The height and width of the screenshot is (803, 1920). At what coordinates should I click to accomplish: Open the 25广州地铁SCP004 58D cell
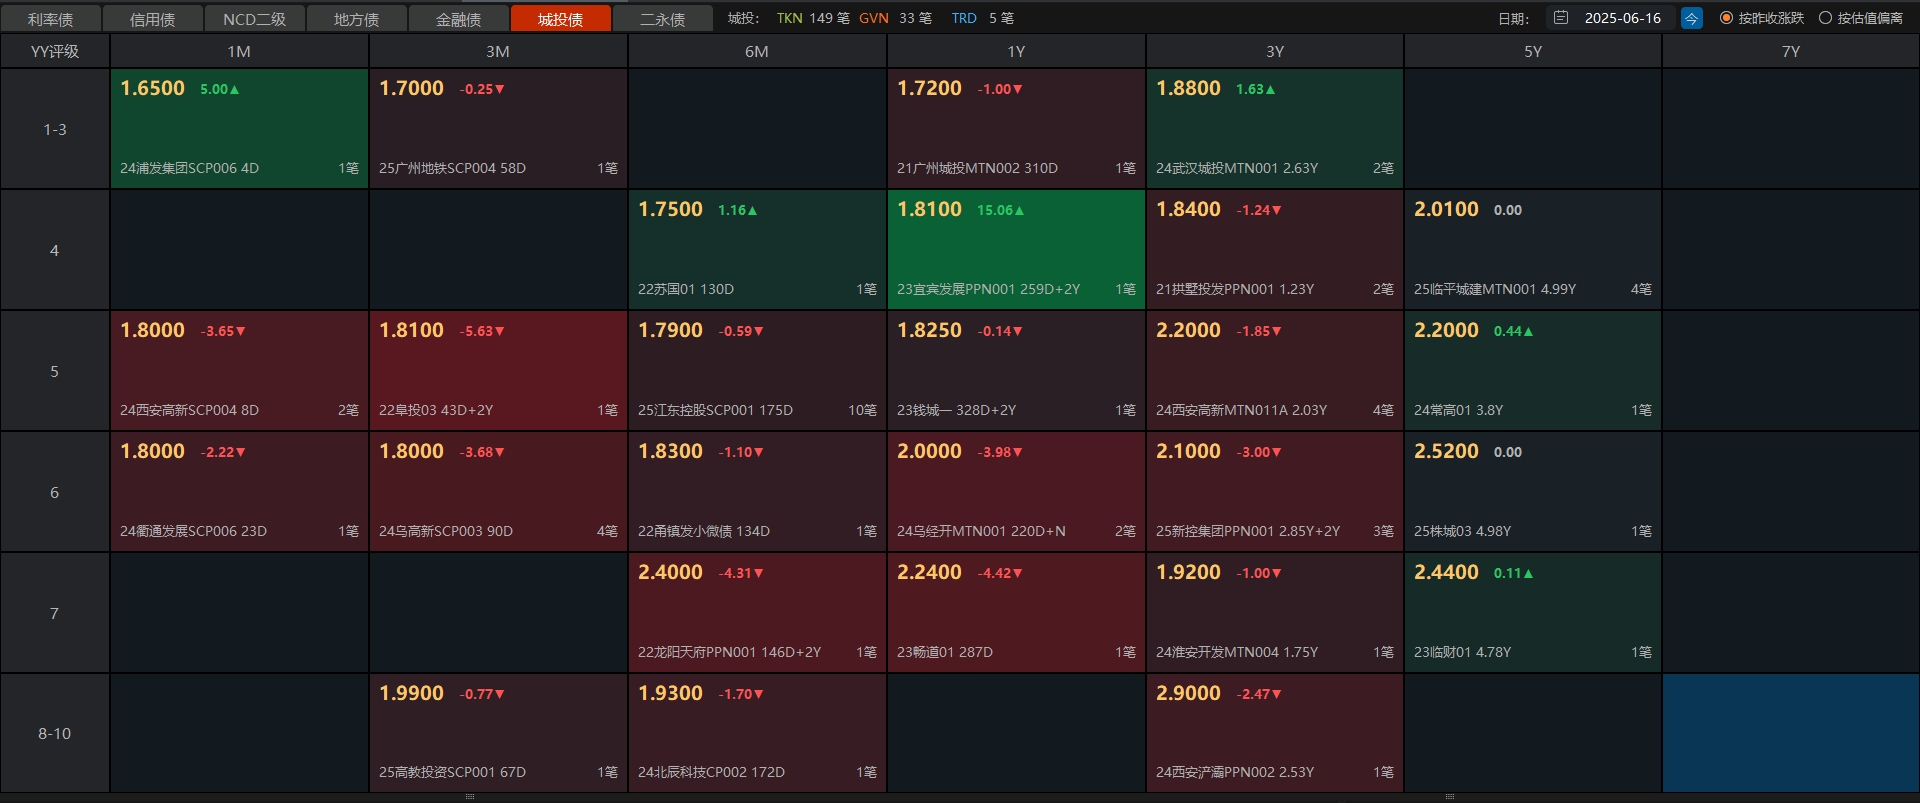tap(498, 129)
